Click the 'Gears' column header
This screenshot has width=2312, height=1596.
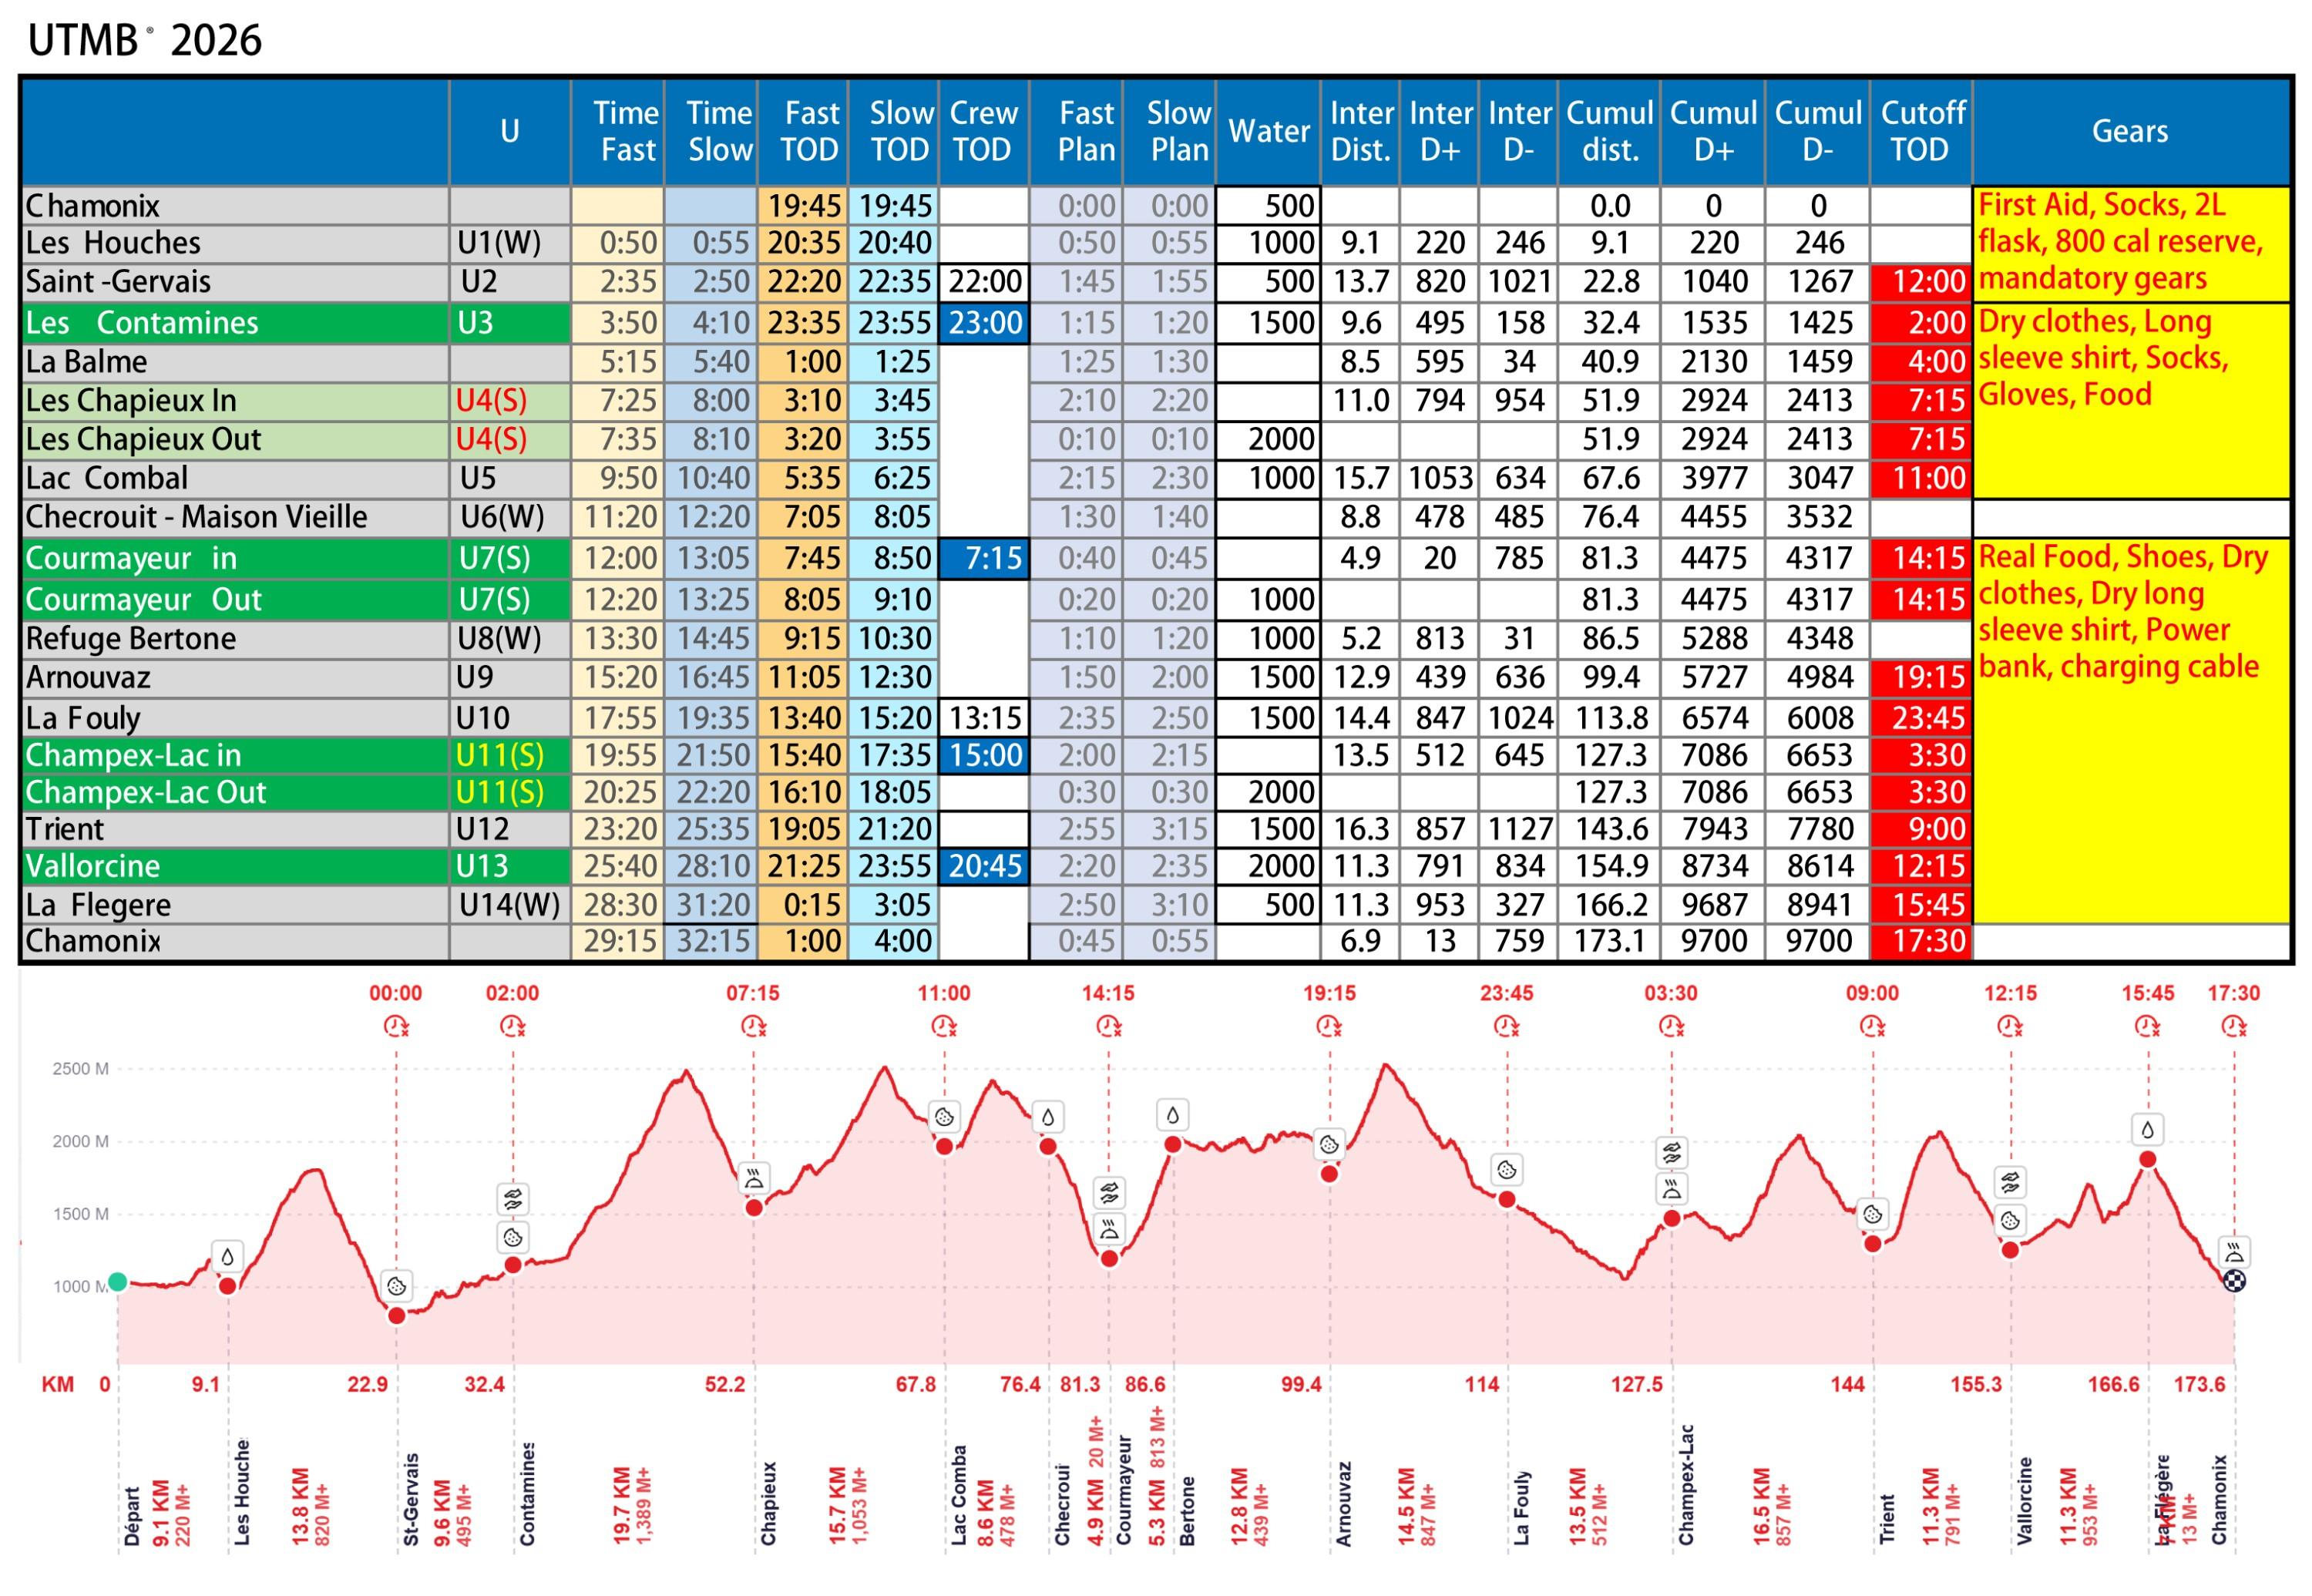tap(2130, 131)
